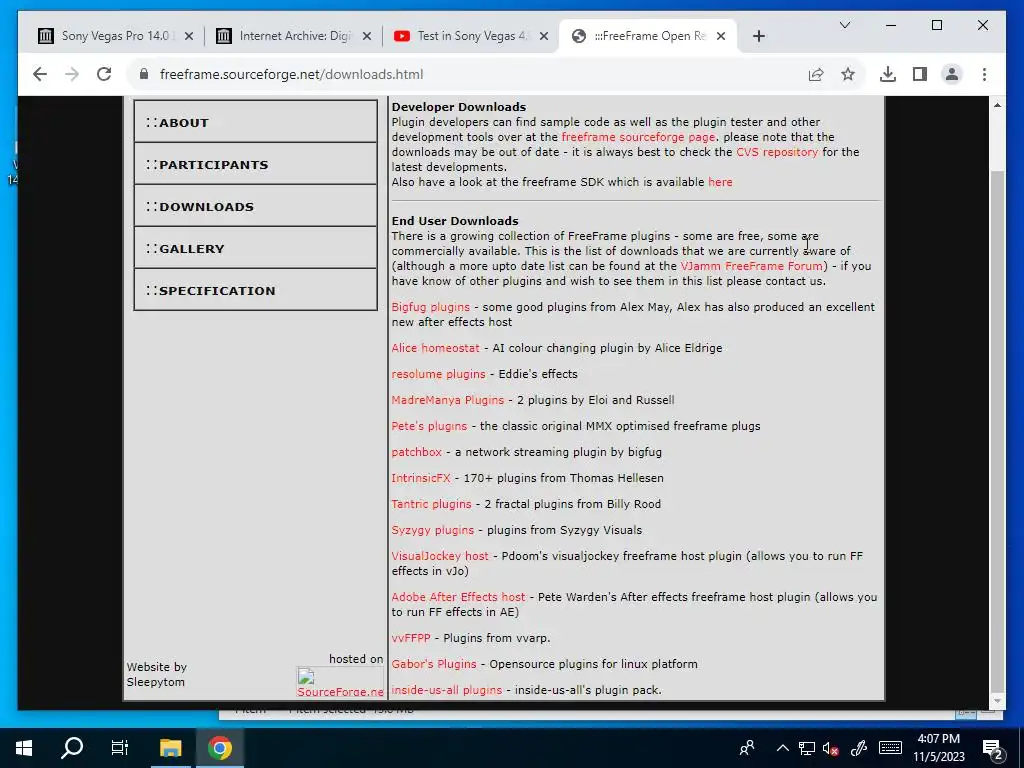Viewport: 1024px width, 768px height.
Task: Click the SourceForge.net logo link
Action: [340, 683]
